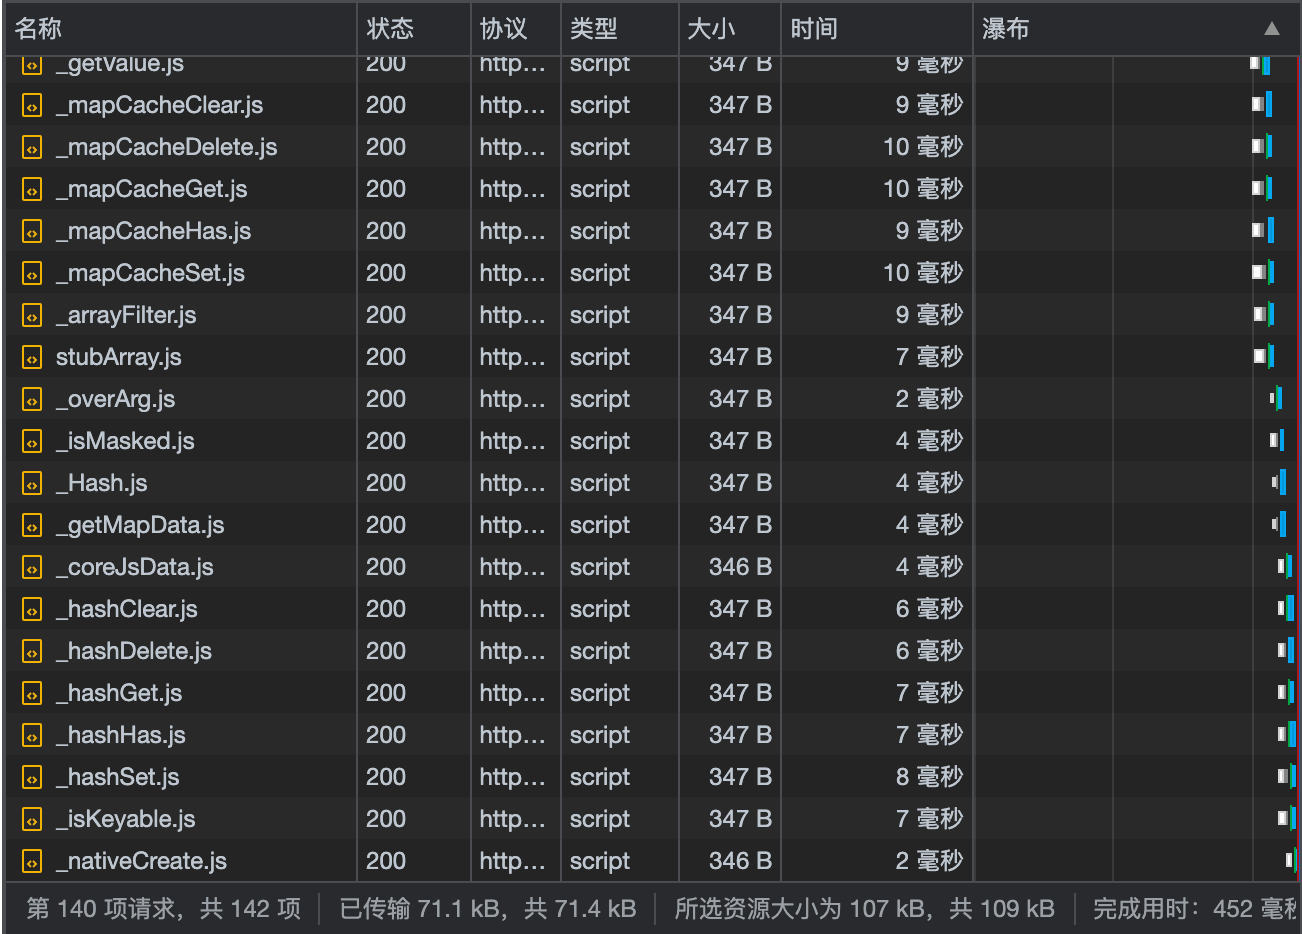Toggle the sort arrow in the 瀑布 header

(1271, 29)
